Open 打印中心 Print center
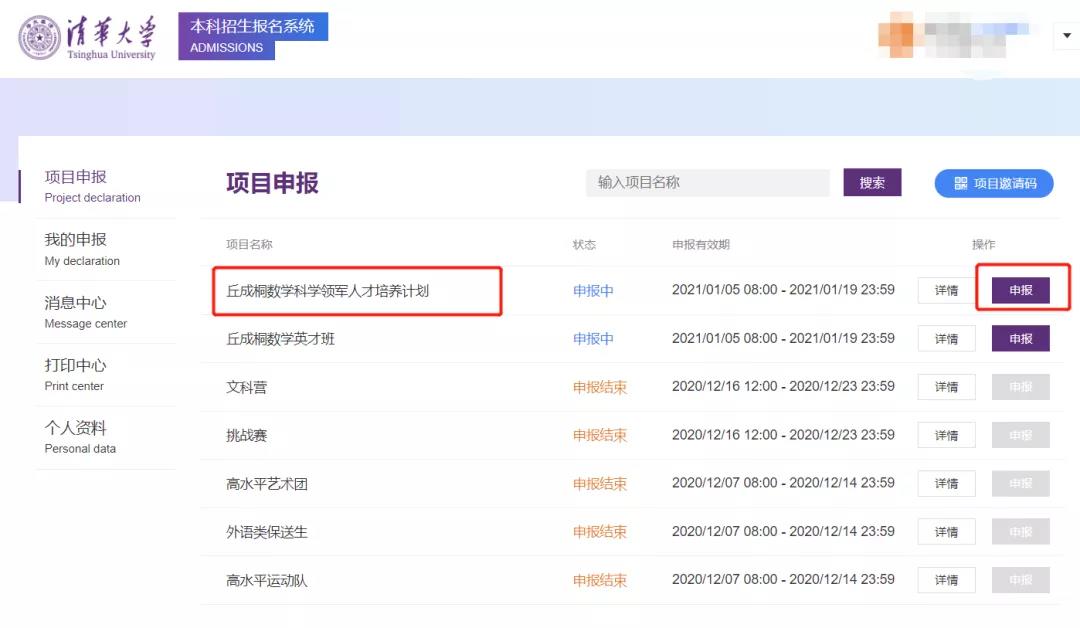 coord(75,375)
